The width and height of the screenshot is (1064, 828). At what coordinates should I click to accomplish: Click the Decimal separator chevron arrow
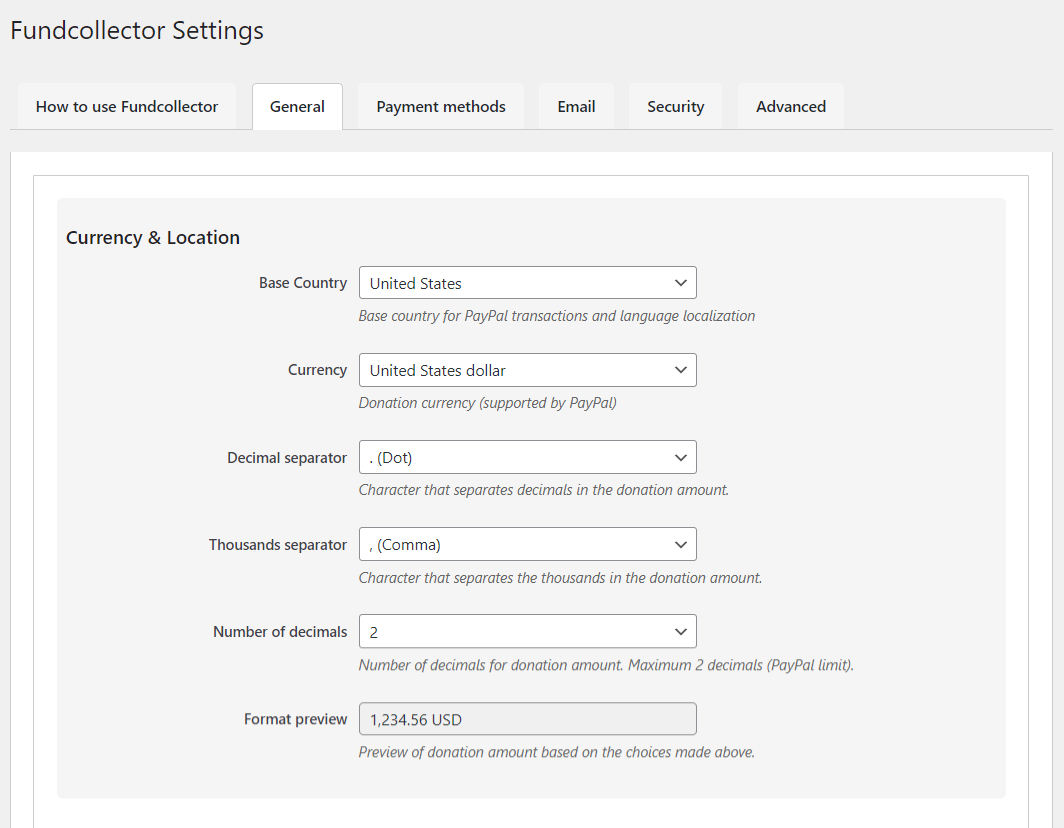682,457
